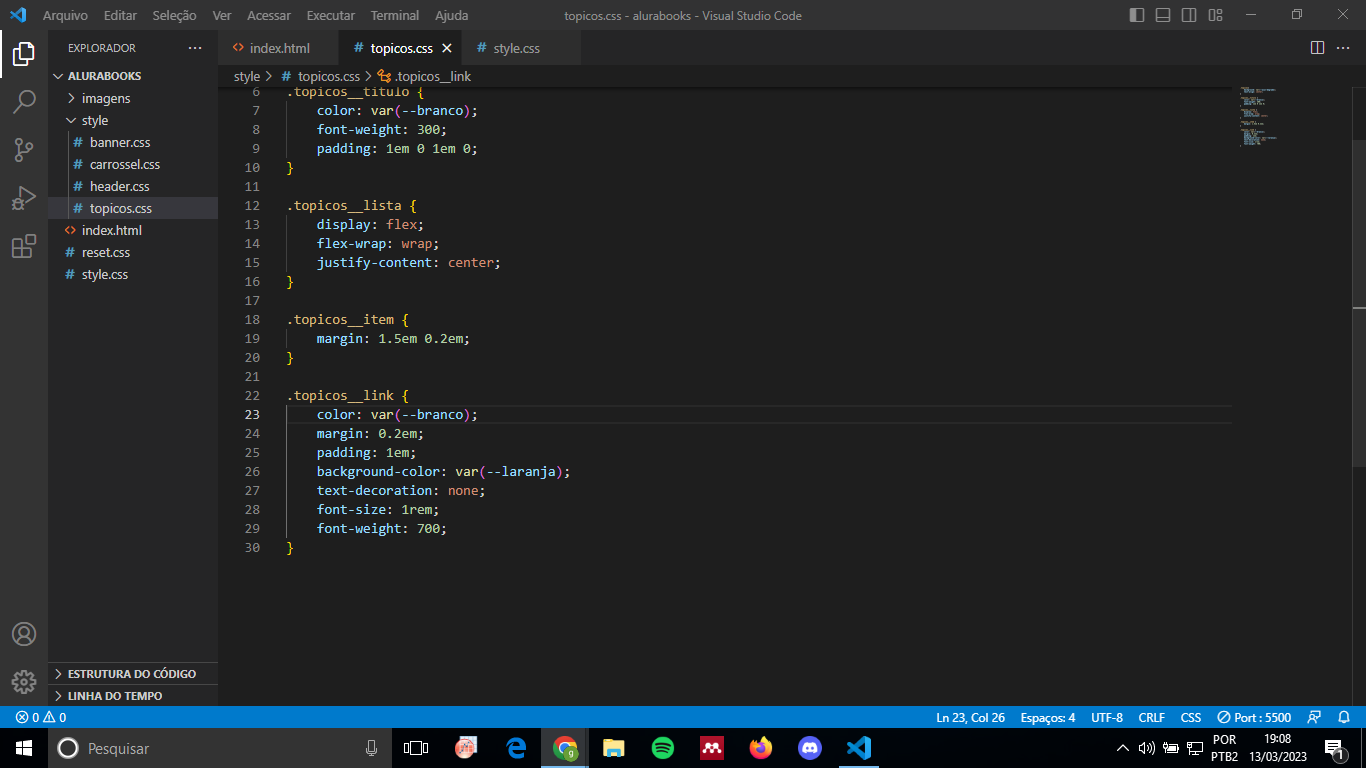The width and height of the screenshot is (1366, 768).
Task: Open Editar menu
Action: tap(120, 15)
